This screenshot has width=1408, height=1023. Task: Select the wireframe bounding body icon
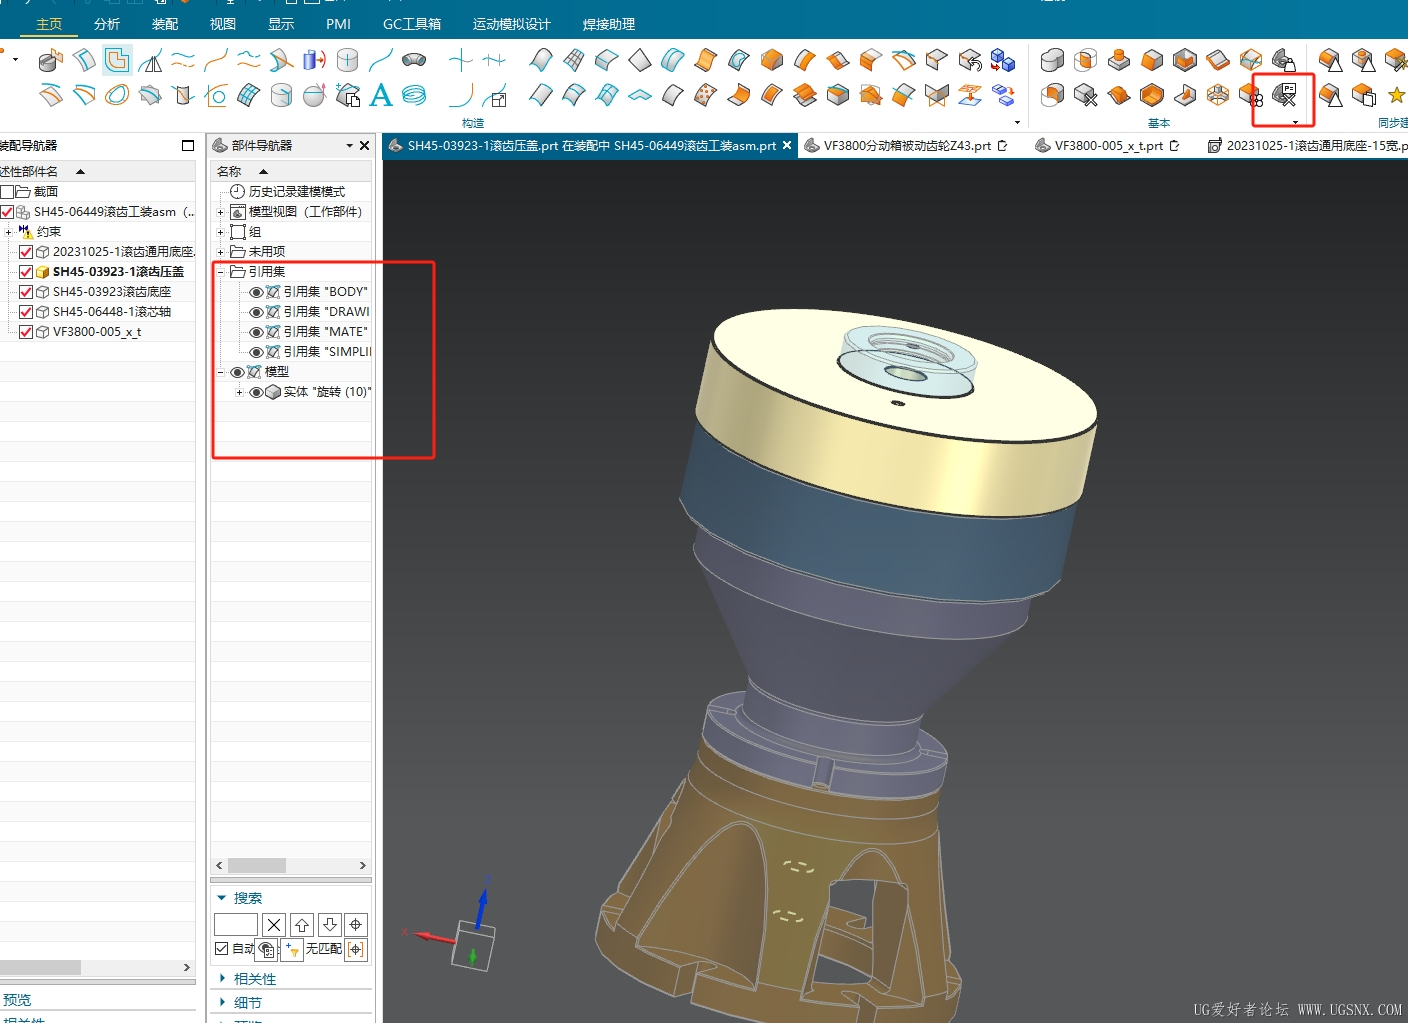(1218, 95)
